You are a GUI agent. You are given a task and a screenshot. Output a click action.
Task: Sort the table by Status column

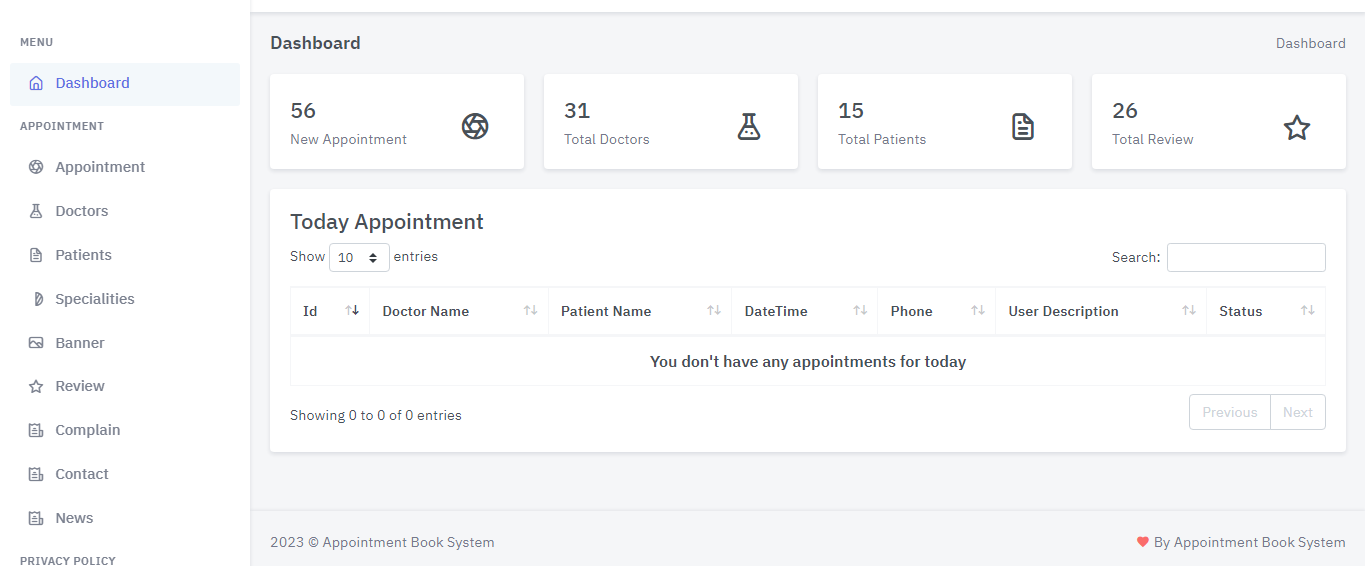(1265, 311)
